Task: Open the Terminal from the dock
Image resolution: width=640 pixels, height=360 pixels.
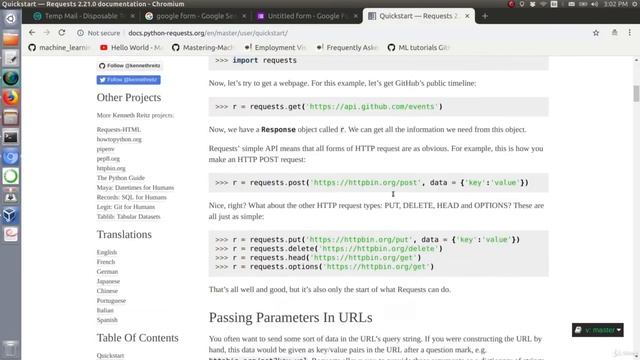Action: 11,137
